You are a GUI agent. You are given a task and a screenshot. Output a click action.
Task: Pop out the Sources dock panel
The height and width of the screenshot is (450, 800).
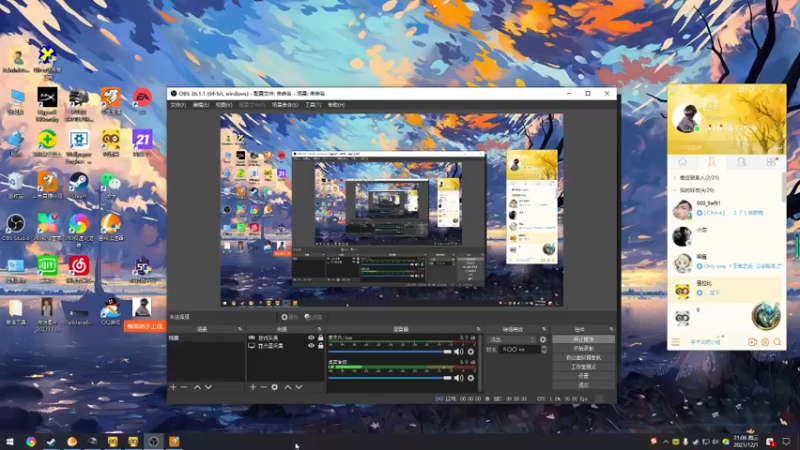coord(320,329)
